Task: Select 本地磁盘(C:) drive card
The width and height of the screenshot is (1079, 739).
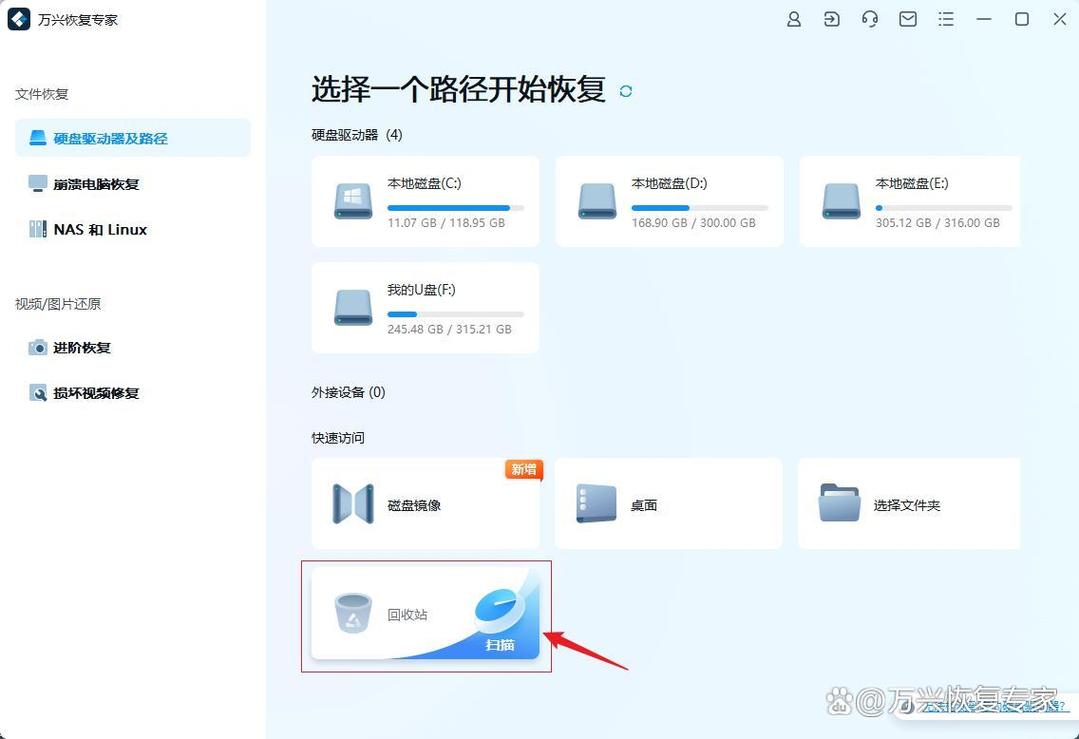Action: [x=425, y=200]
